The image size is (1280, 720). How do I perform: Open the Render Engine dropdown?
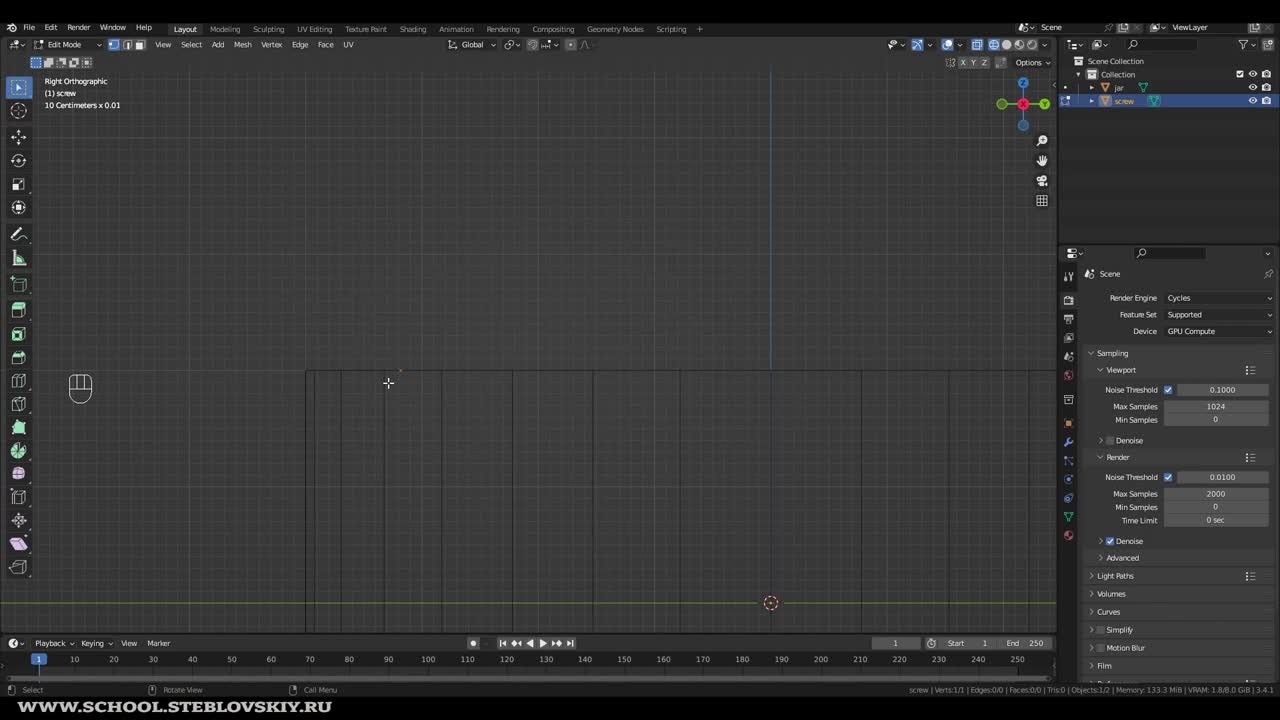click(x=1220, y=298)
